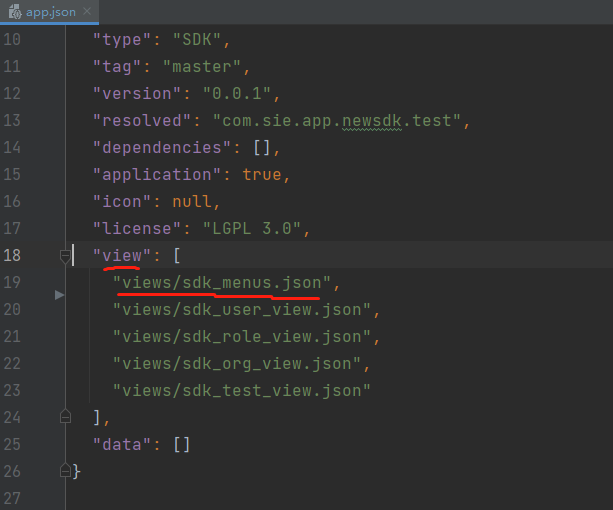
Task: Click the views/sdk_test_view.json string
Action: (241, 389)
